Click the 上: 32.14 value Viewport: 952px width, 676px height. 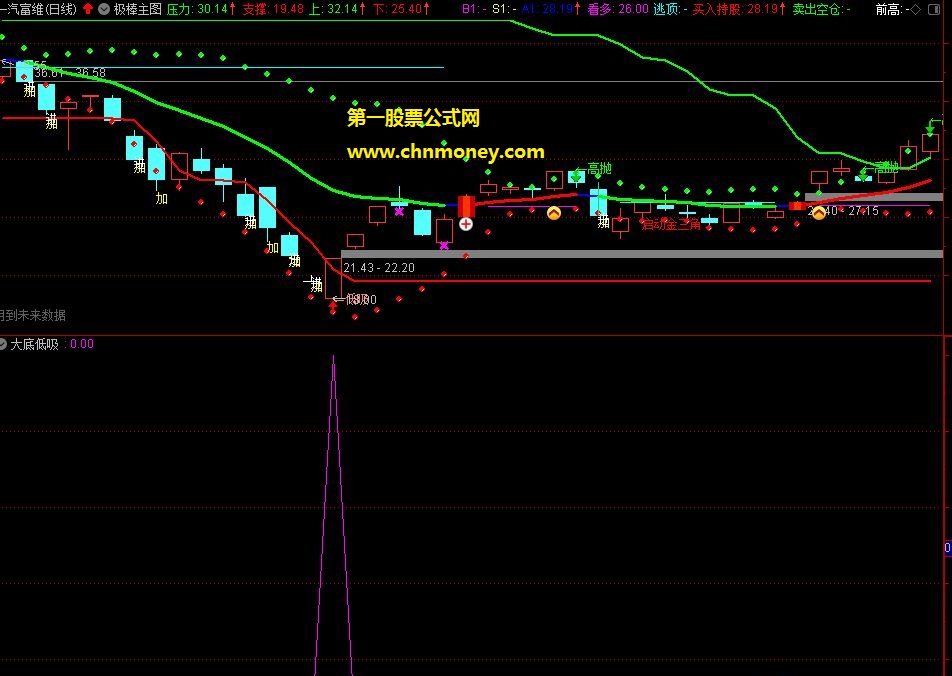pos(337,9)
